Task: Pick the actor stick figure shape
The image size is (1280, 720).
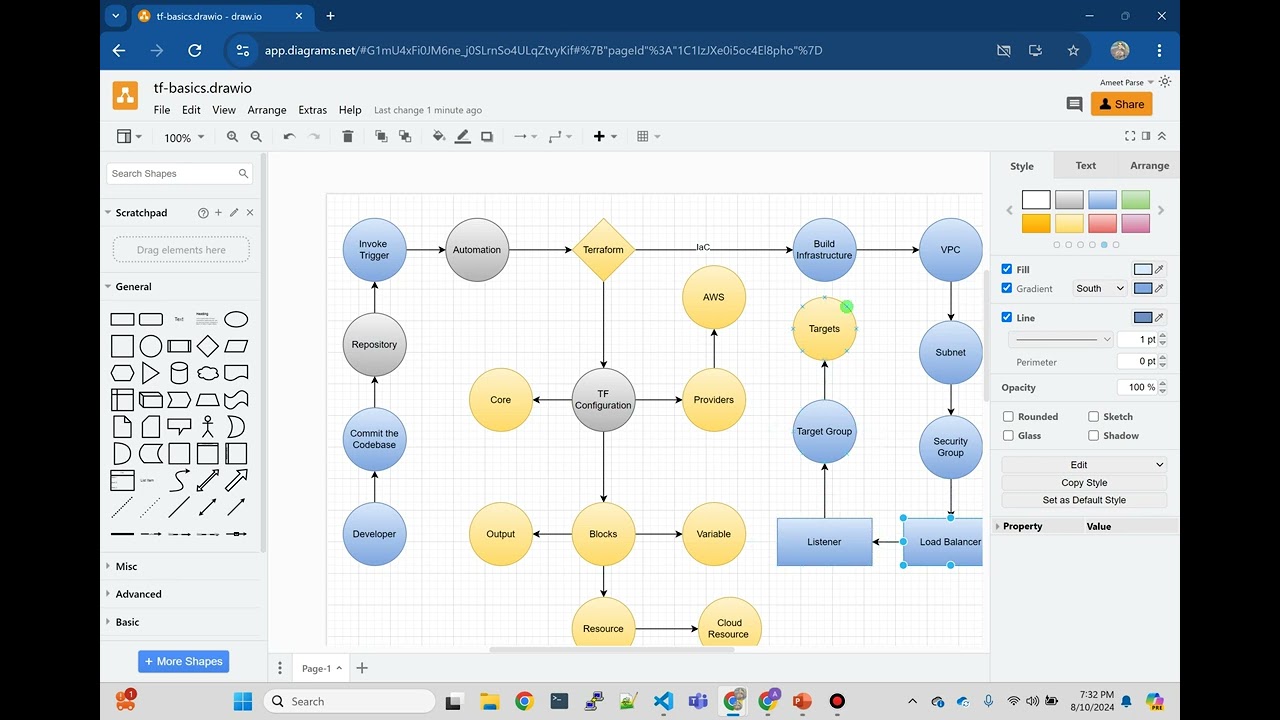Action: click(x=208, y=427)
